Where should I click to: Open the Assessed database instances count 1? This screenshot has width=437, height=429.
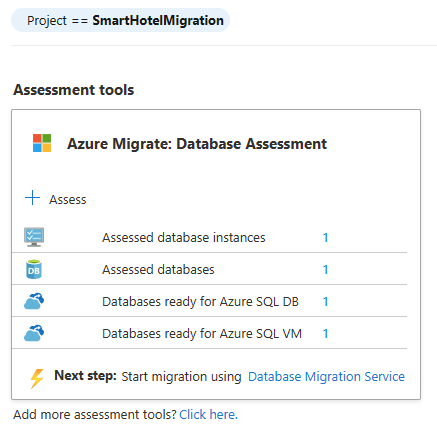pos(325,238)
